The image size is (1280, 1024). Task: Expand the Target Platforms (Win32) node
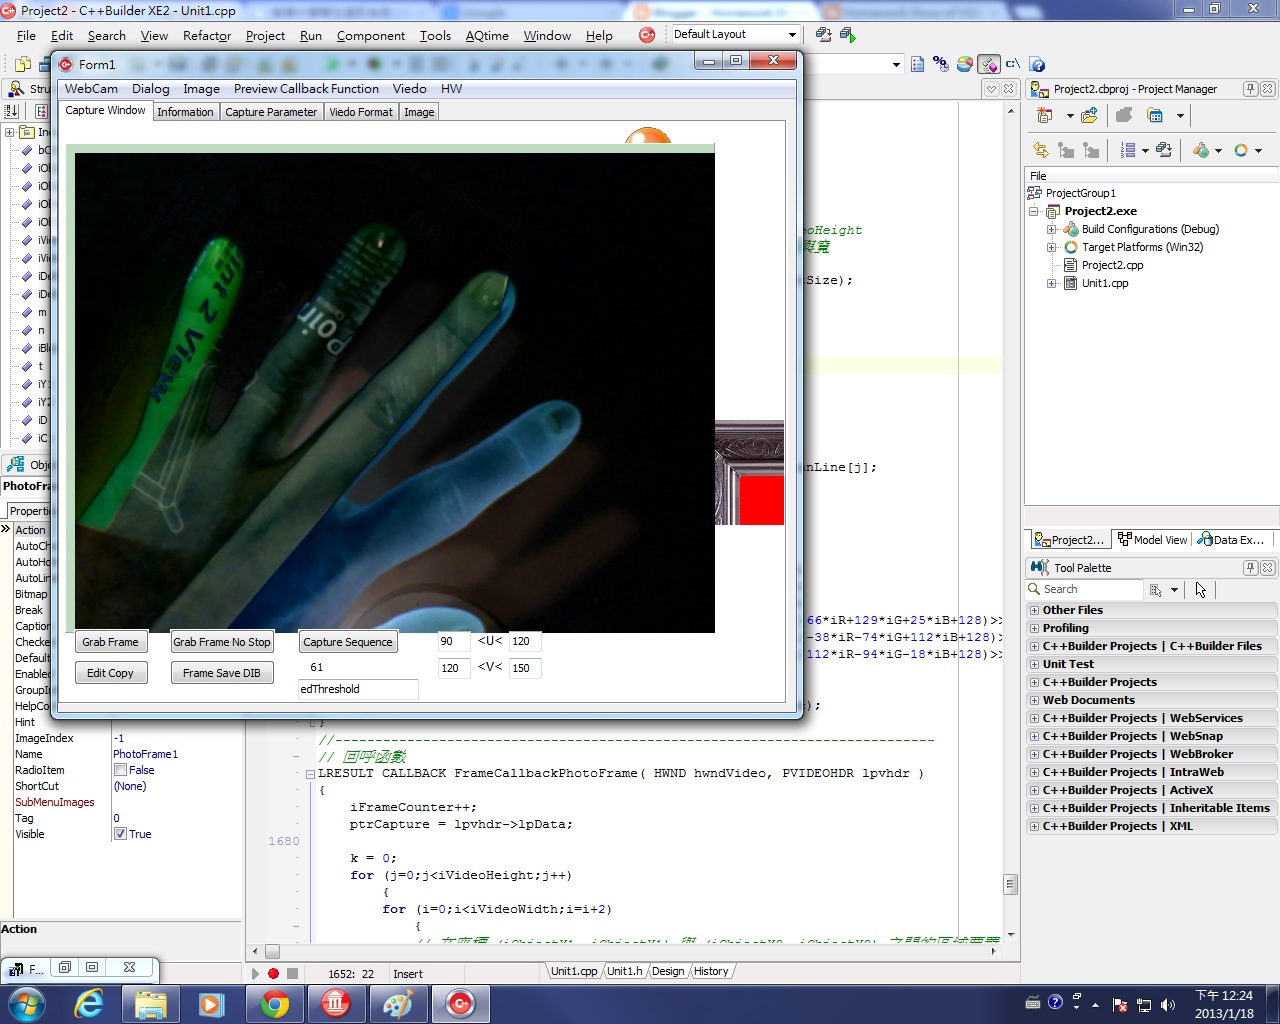coord(1051,247)
